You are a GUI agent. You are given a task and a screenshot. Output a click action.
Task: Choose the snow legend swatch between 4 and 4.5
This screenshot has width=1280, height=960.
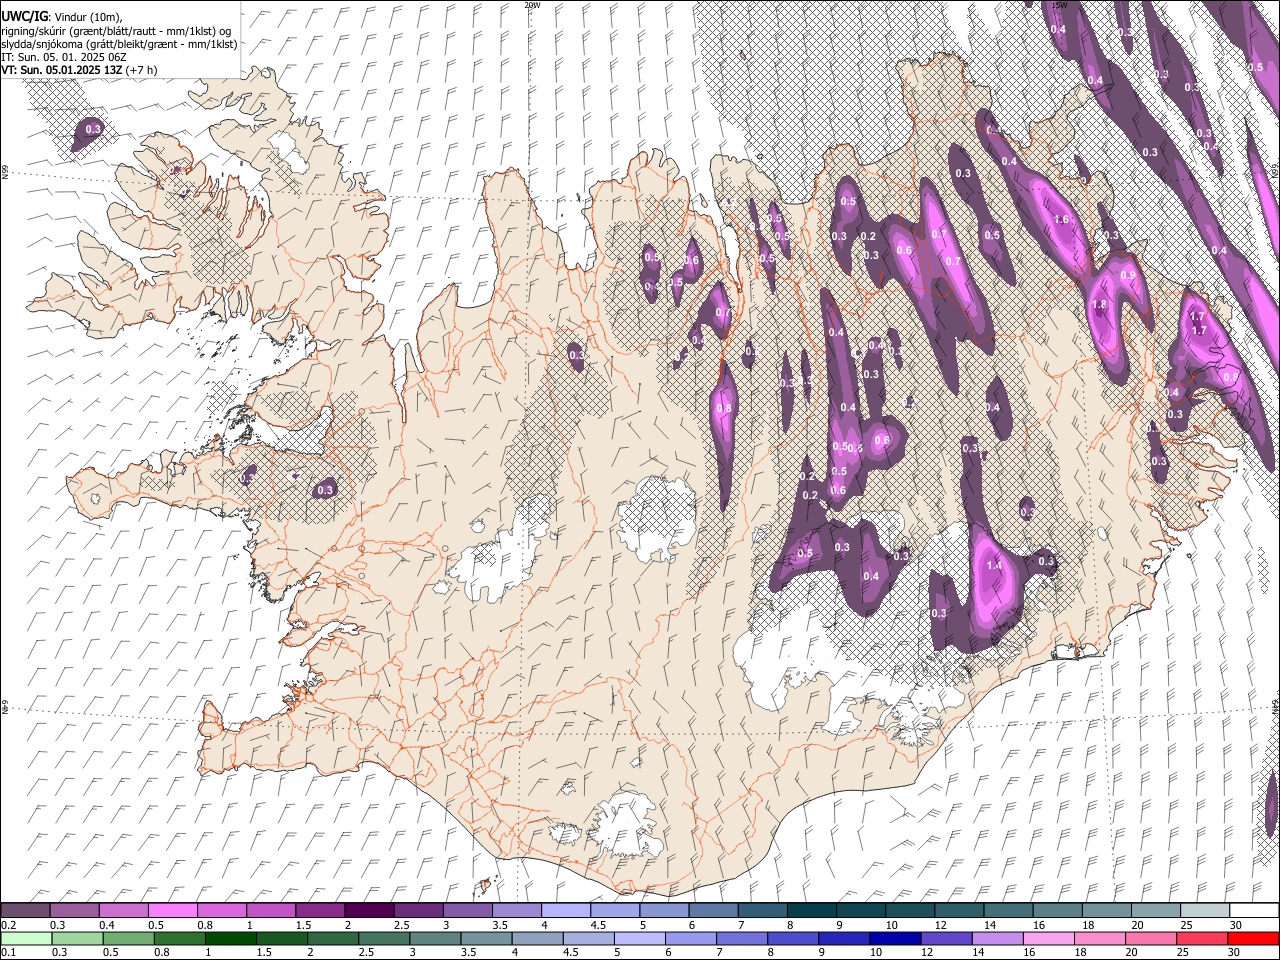(565, 911)
